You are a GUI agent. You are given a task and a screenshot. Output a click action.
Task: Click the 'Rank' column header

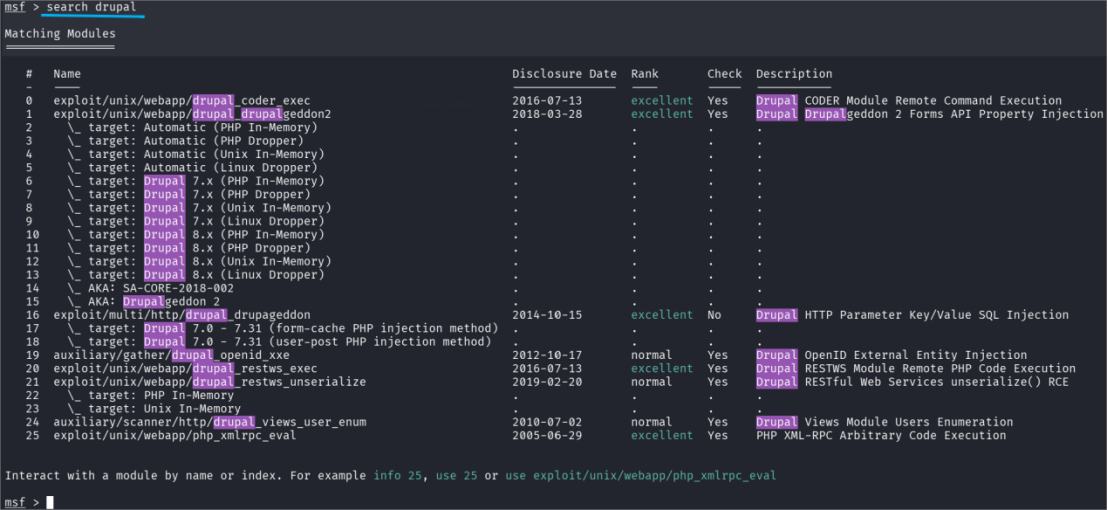(x=644, y=74)
